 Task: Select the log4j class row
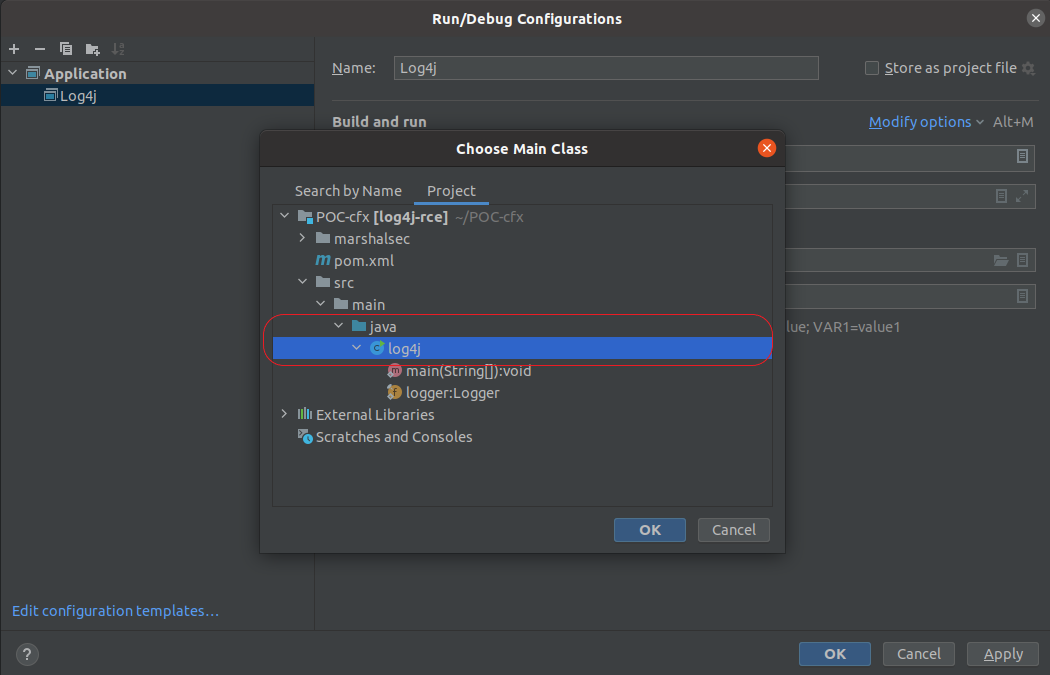522,348
